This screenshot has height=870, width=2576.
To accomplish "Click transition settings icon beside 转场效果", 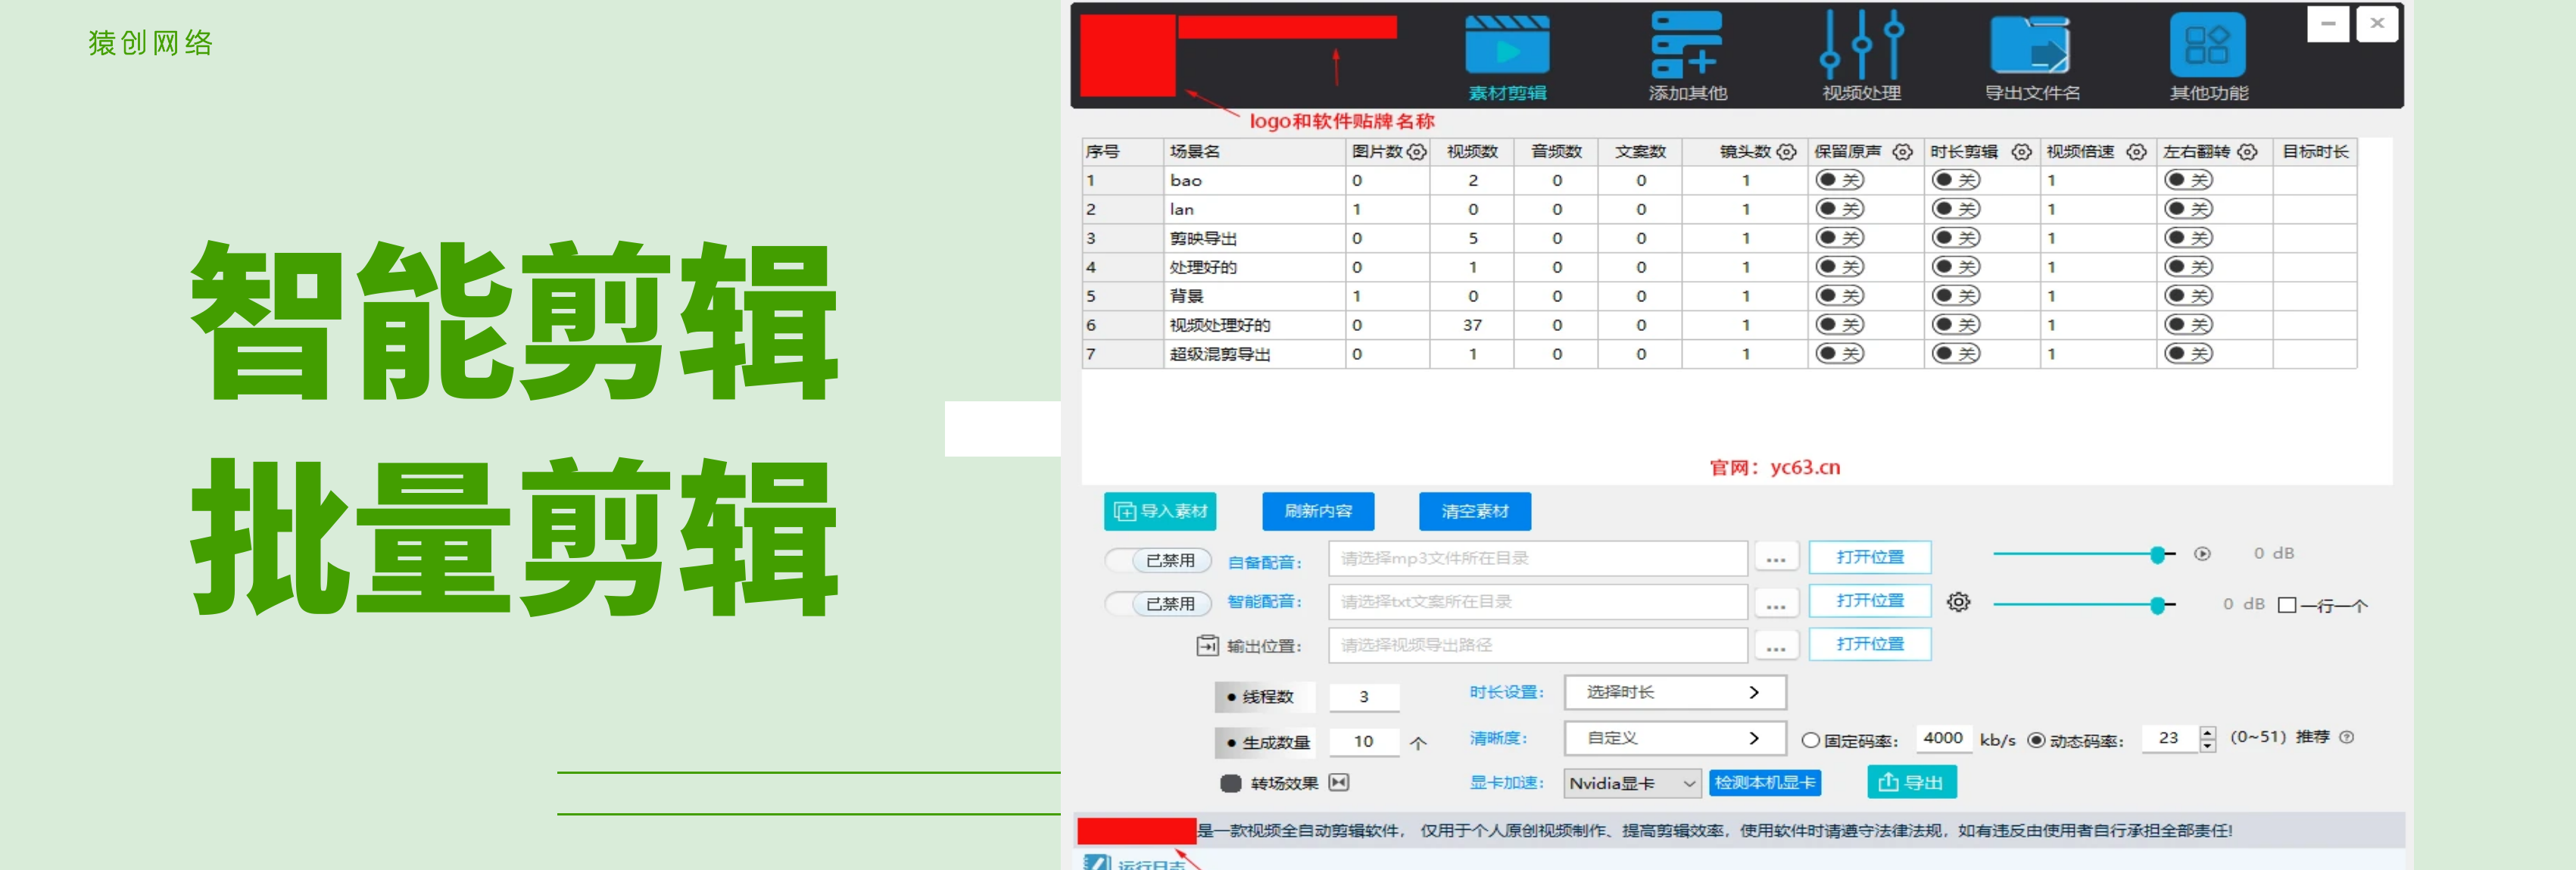I will pos(1339,783).
